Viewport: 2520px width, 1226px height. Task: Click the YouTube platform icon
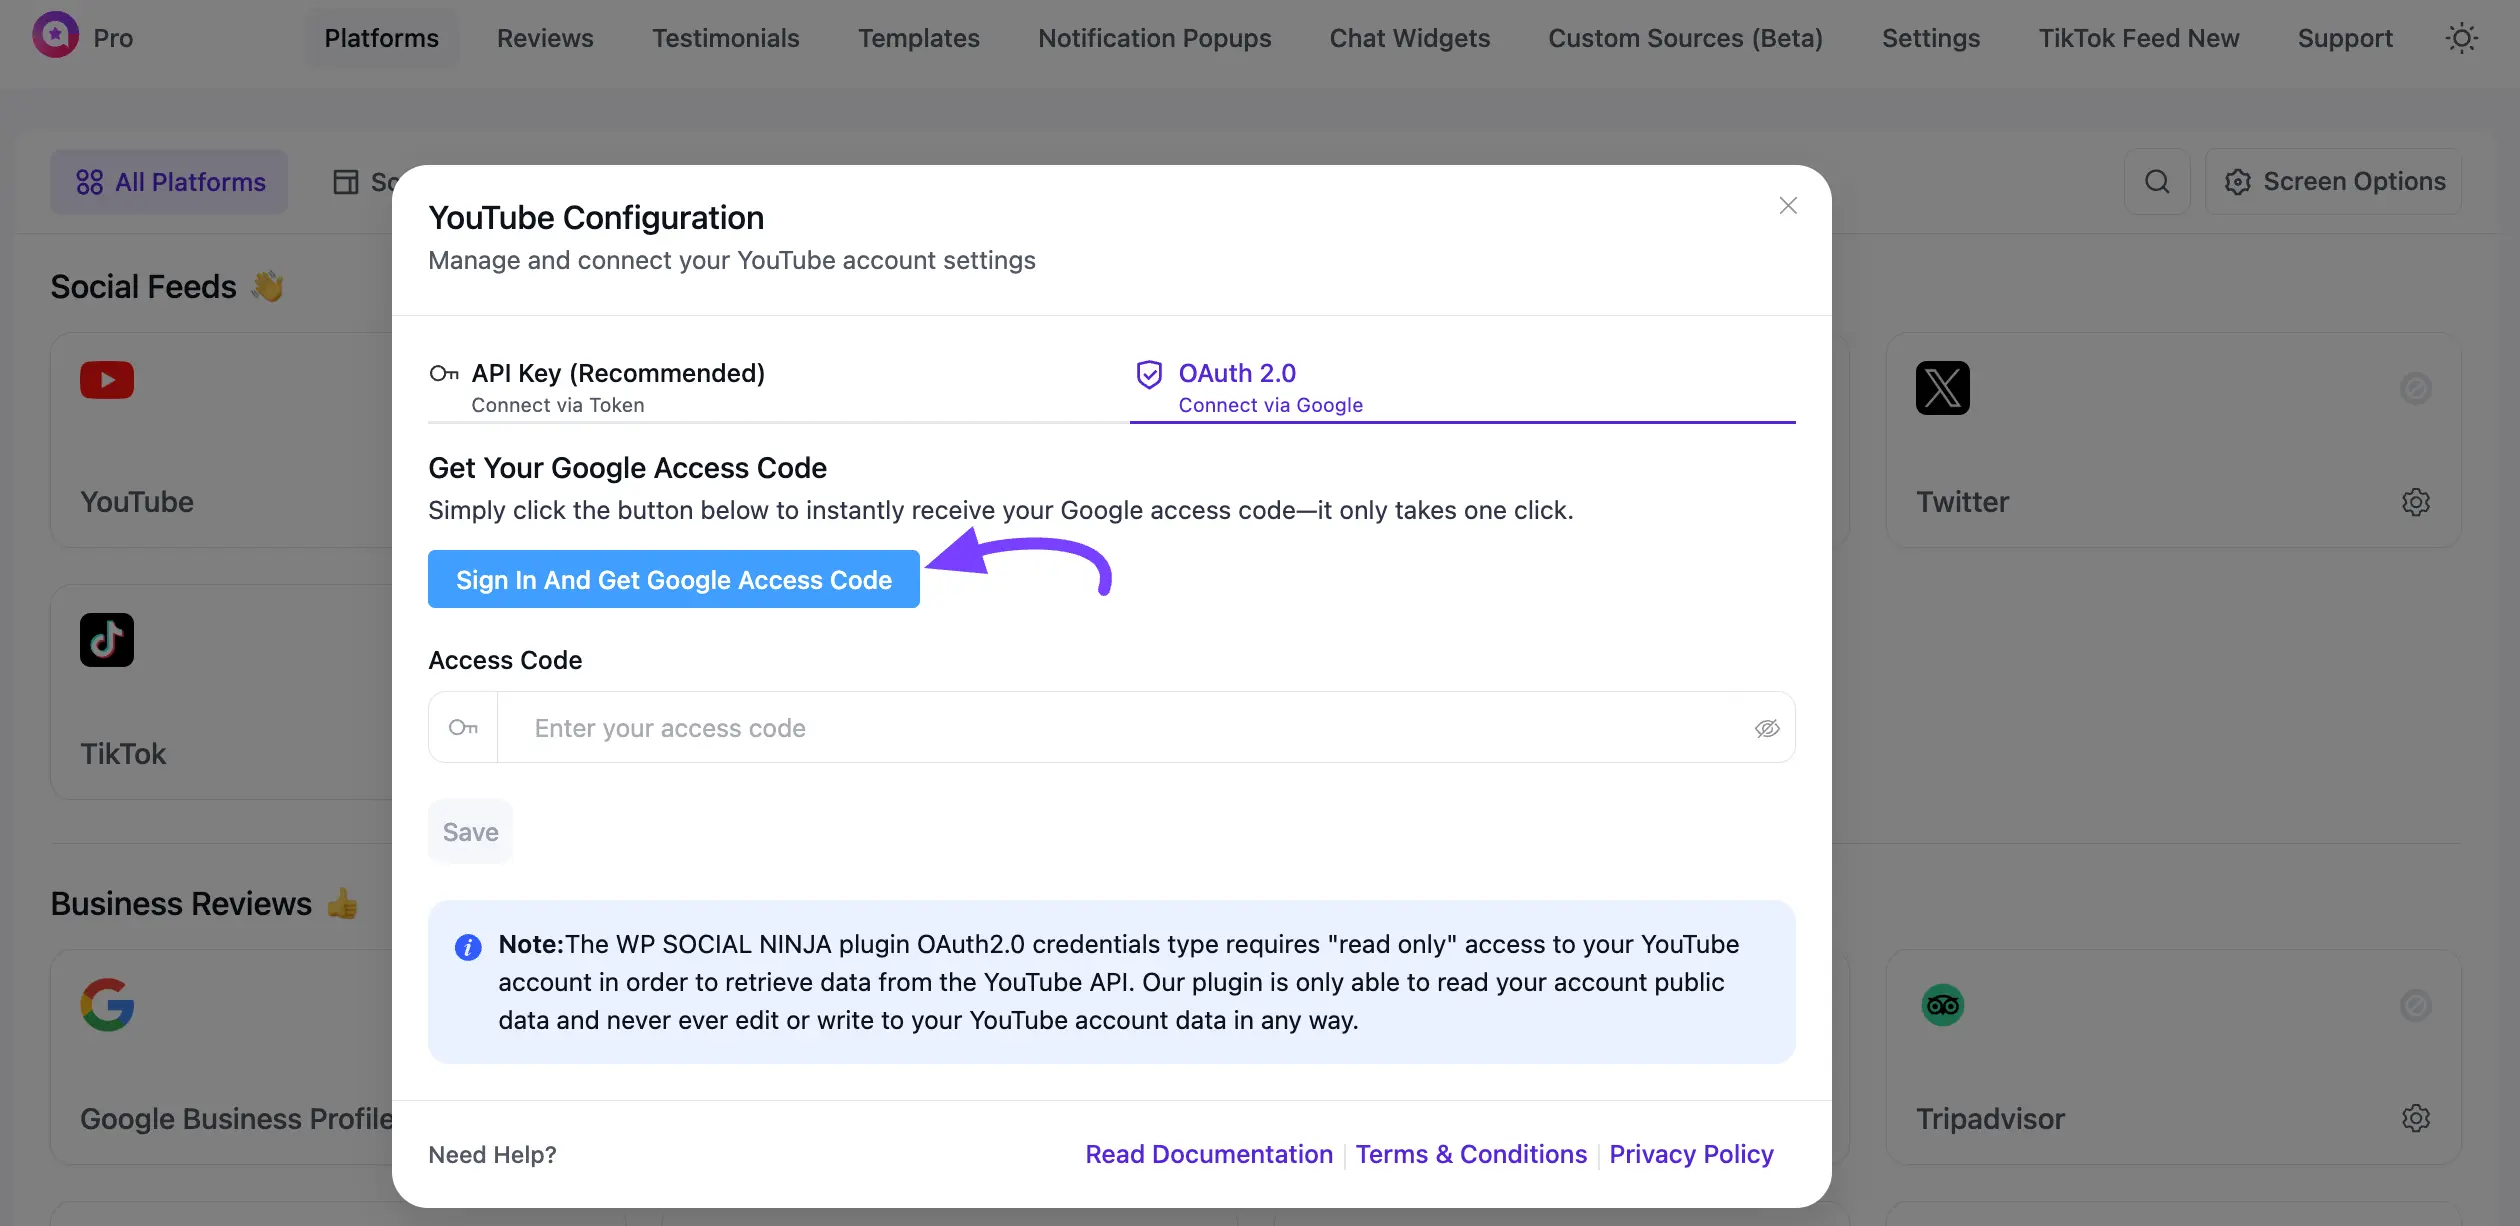(x=106, y=380)
